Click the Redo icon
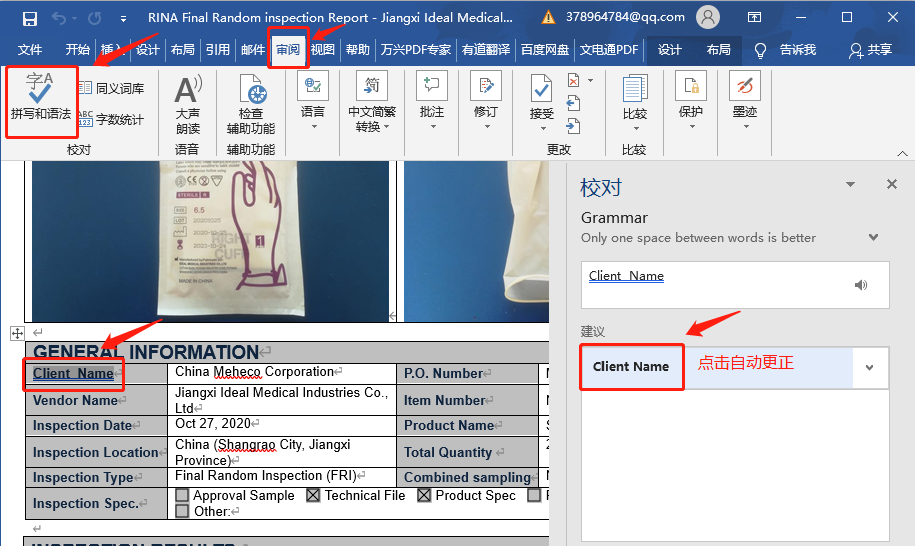Screen dimensions: 915x546 point(95,18)
